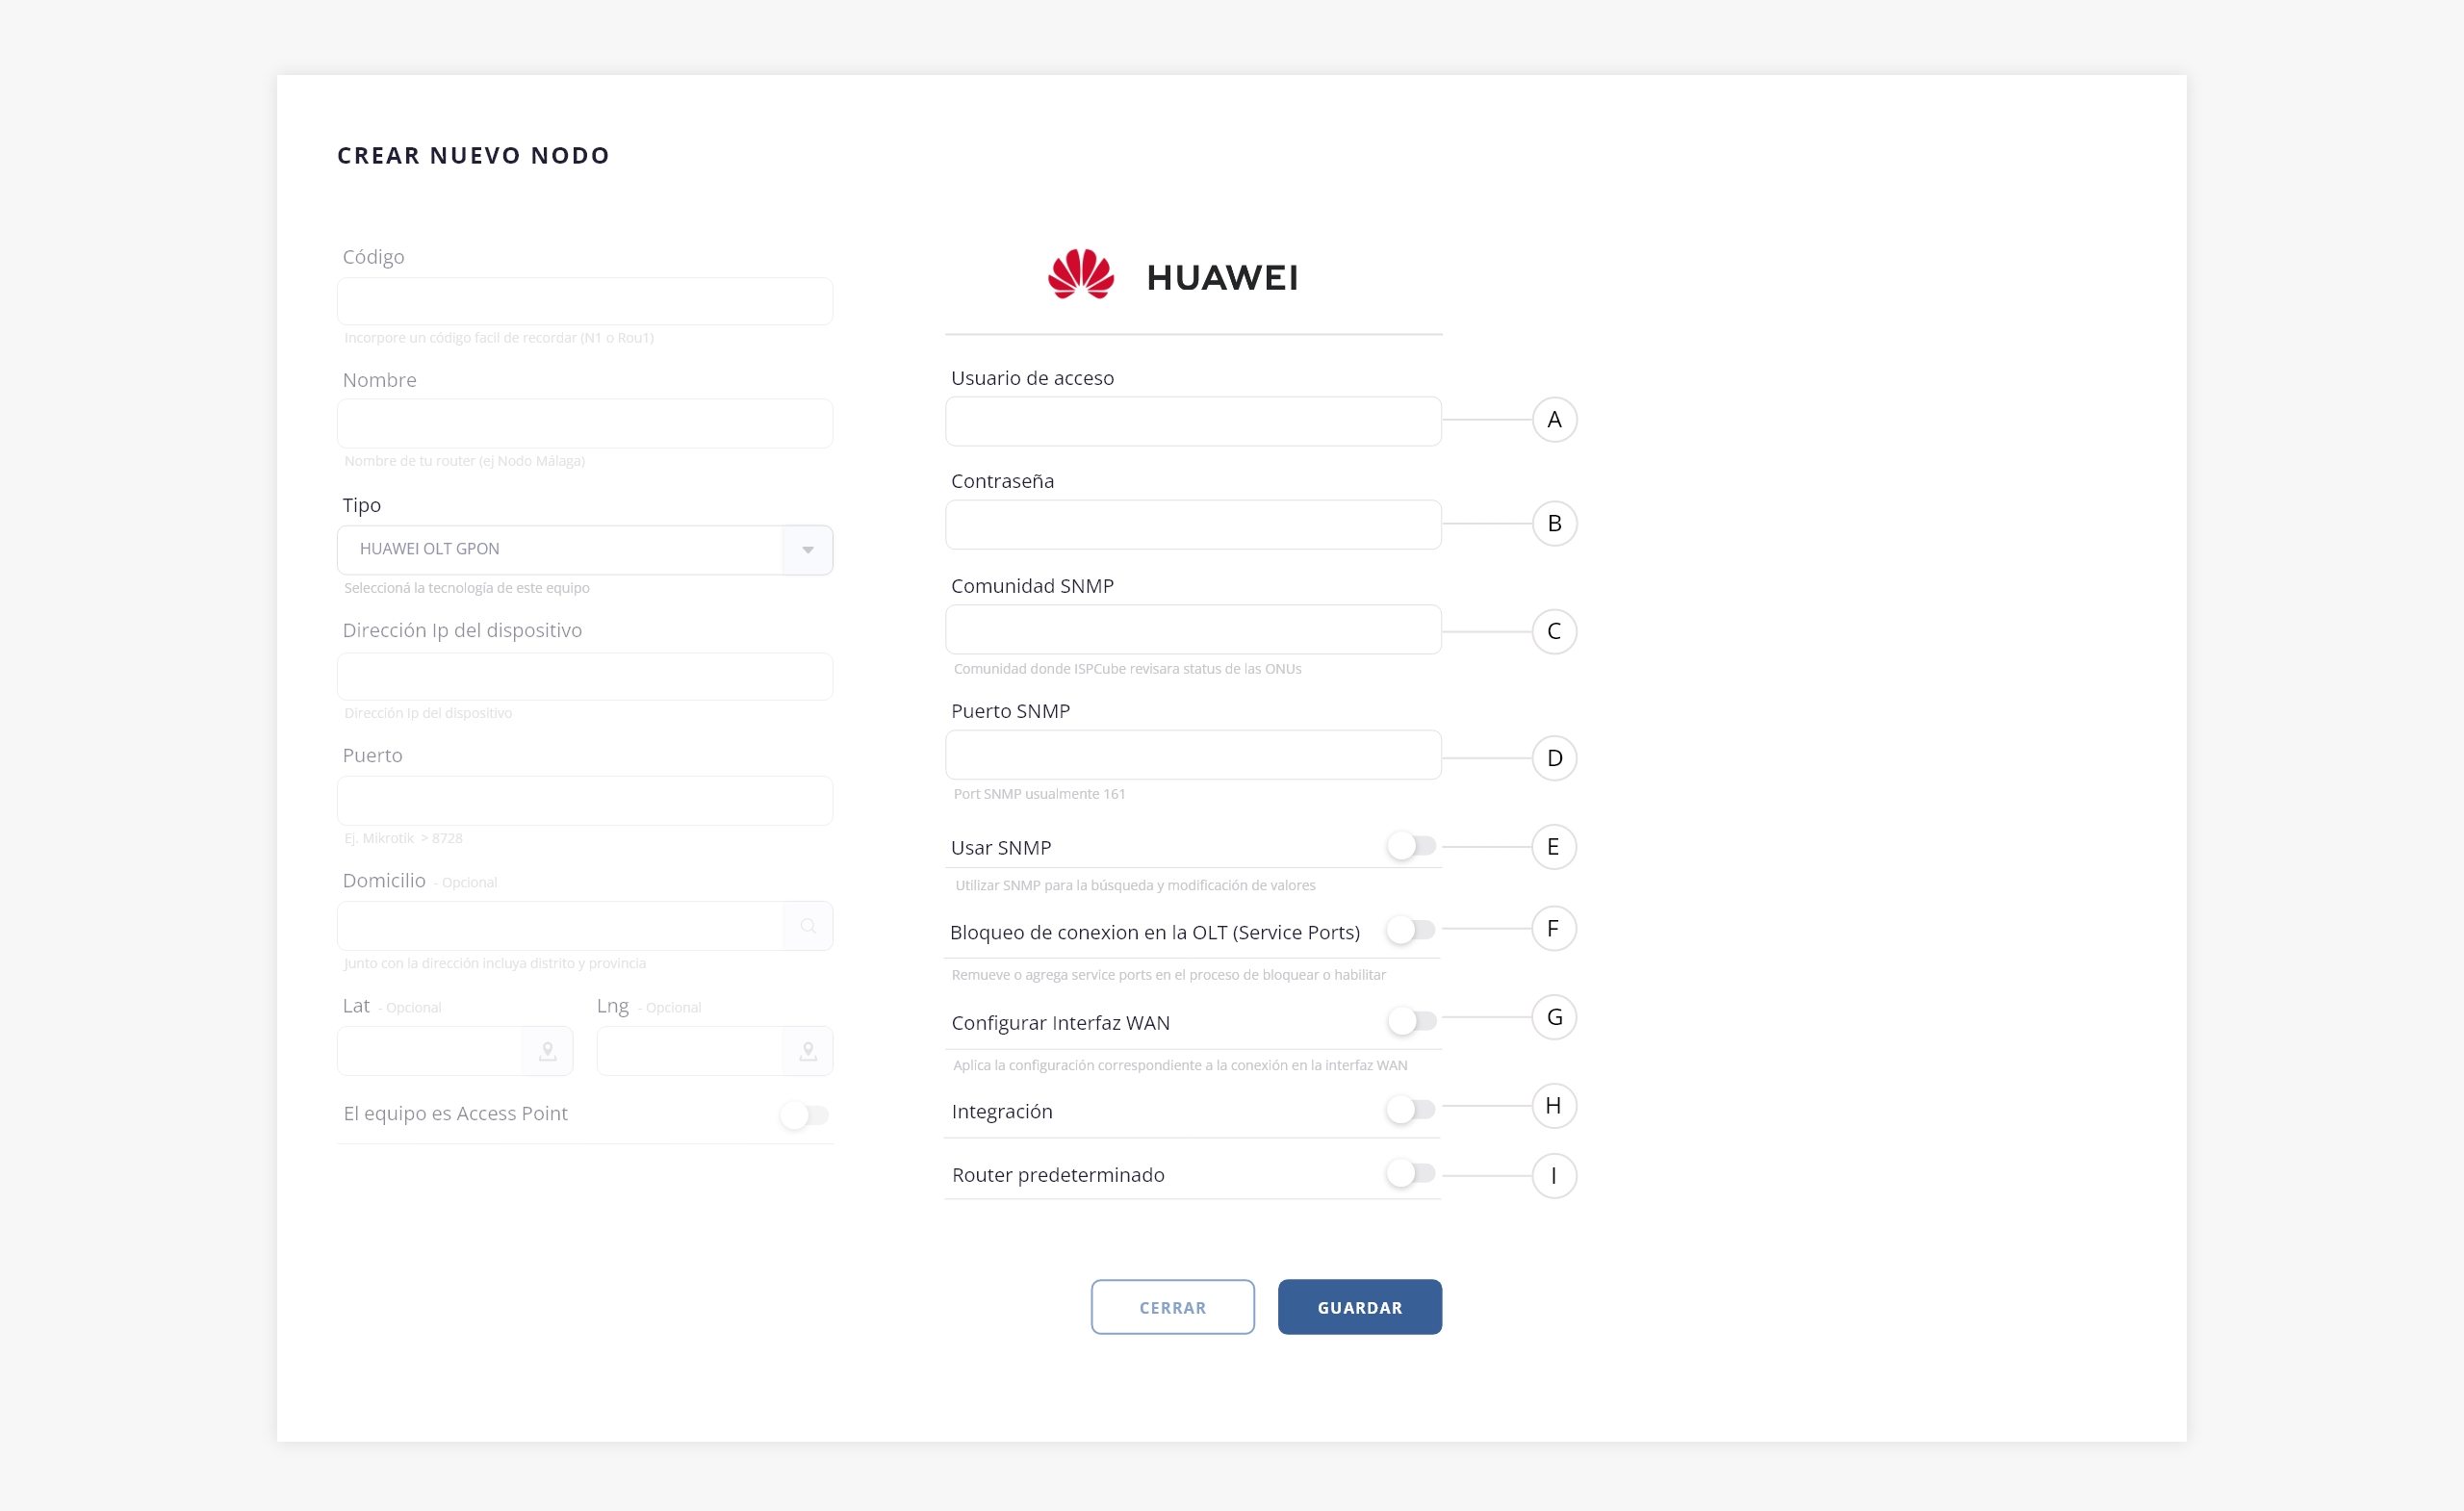Enable the Usar SNMP toggle

pos(1410,846)
